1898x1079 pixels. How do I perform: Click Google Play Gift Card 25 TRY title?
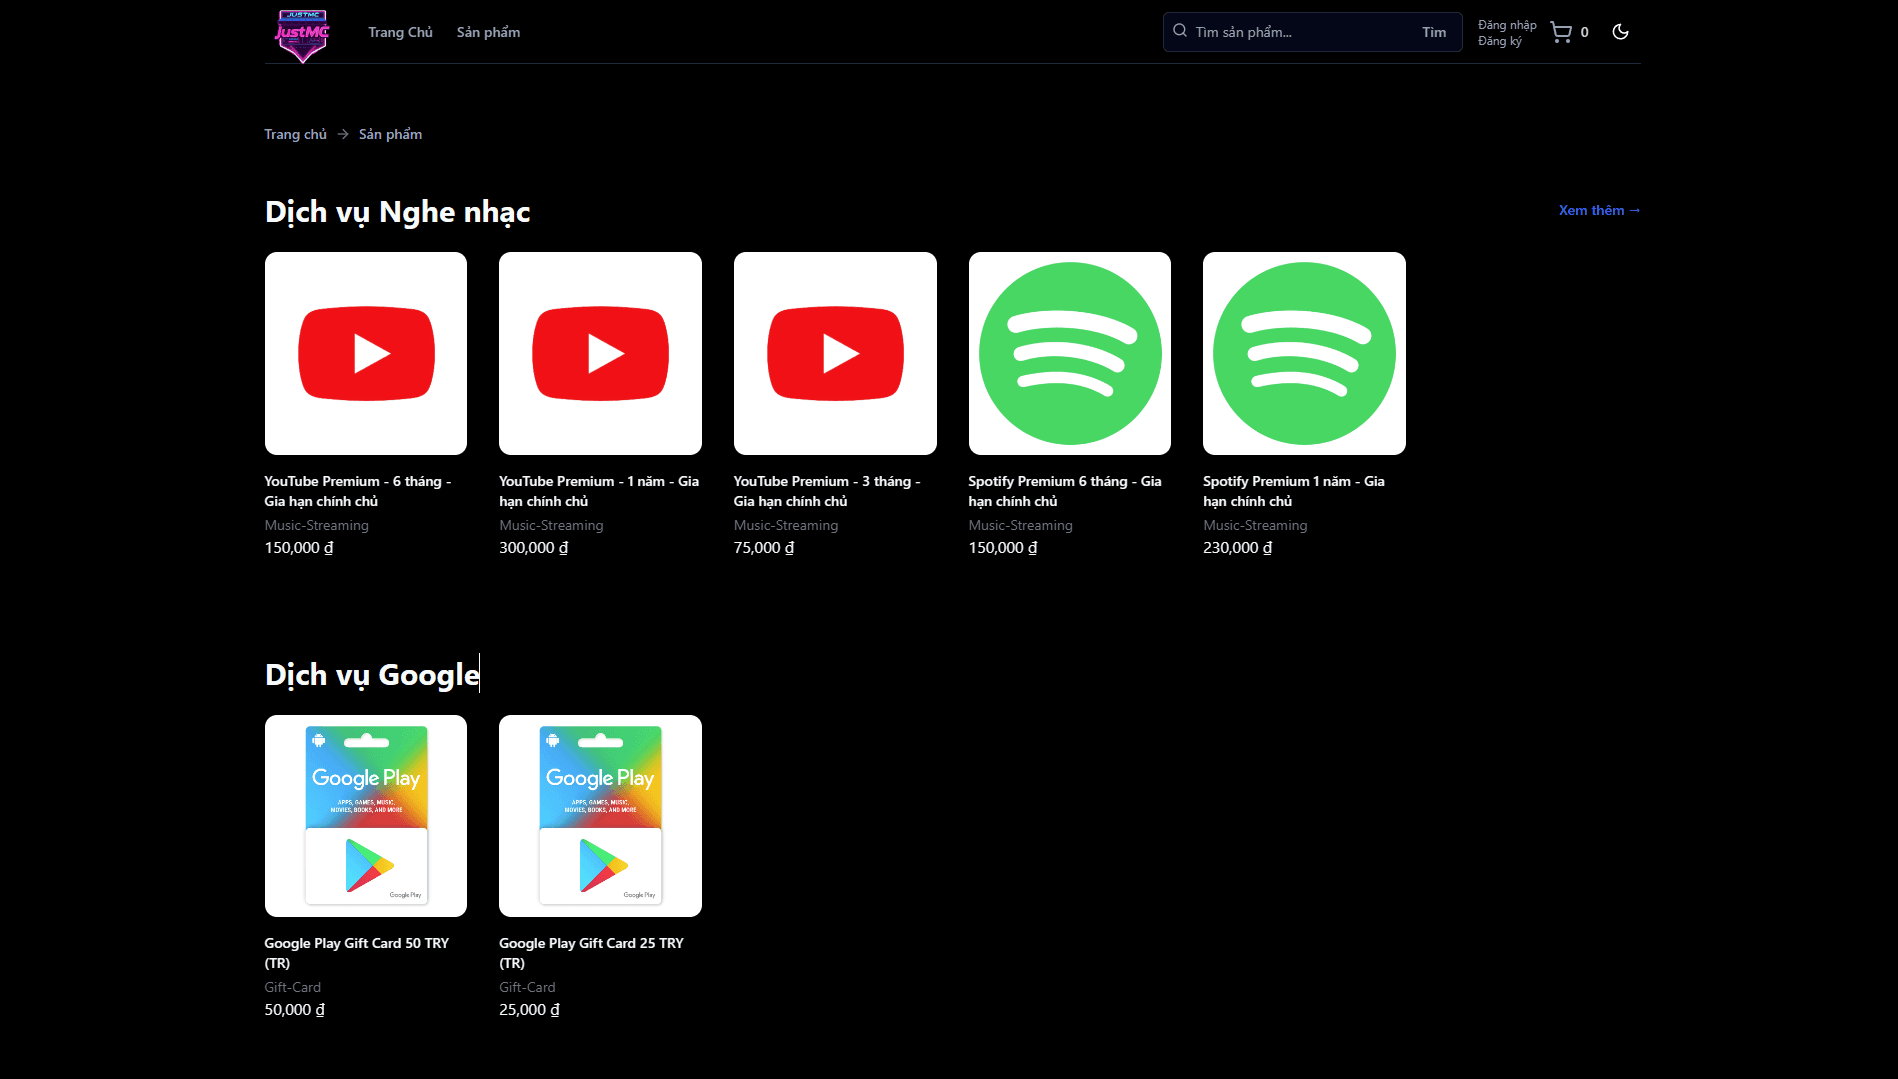pyautogui.click(x=592, y=953)
